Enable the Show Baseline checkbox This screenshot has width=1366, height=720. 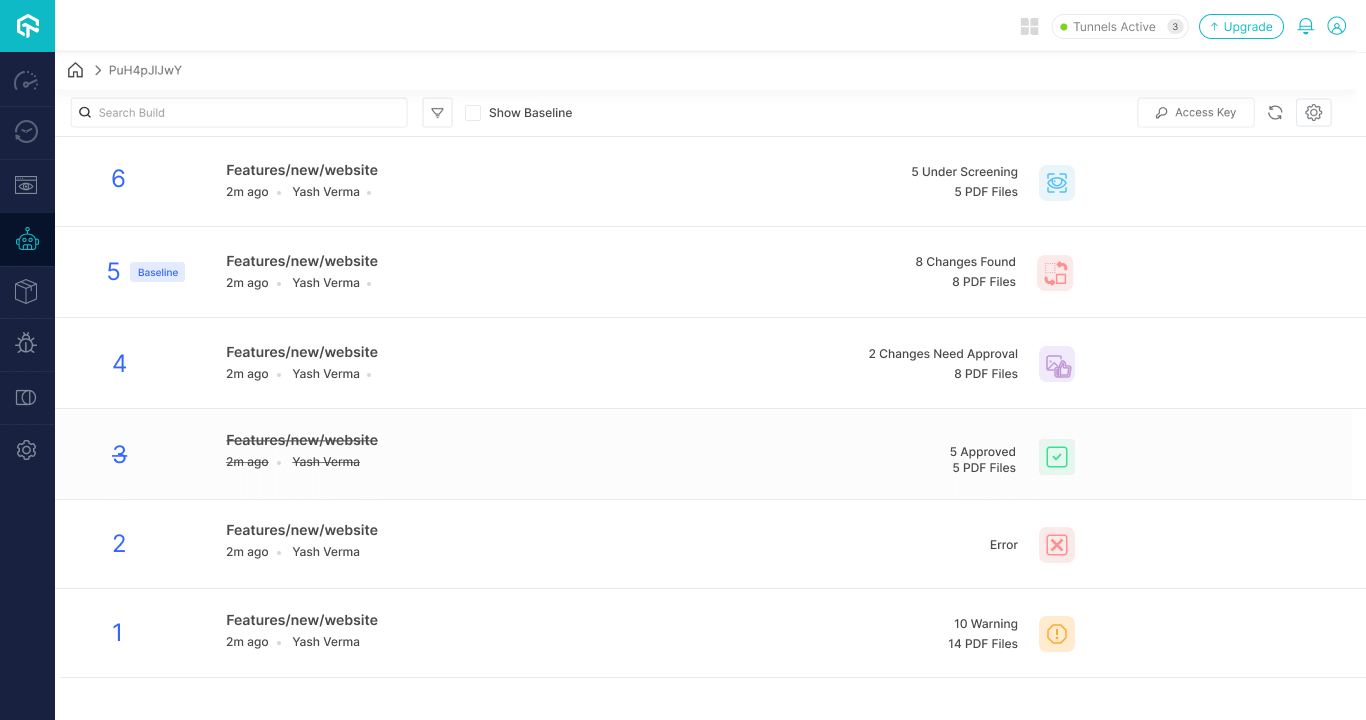pyautogui.click(x=472, y=113)
